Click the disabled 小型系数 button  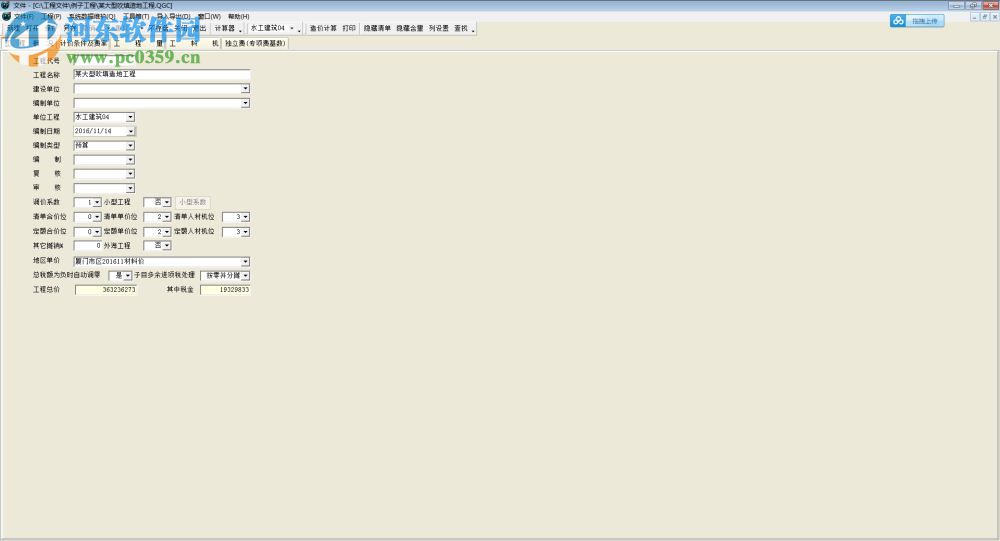(192, 202)
